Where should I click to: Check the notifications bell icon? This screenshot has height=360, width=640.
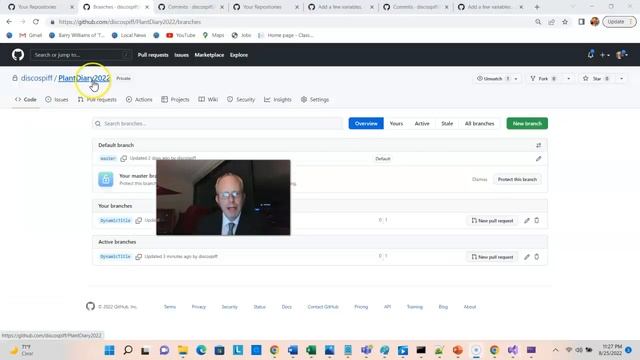click(x=591, y=54)
